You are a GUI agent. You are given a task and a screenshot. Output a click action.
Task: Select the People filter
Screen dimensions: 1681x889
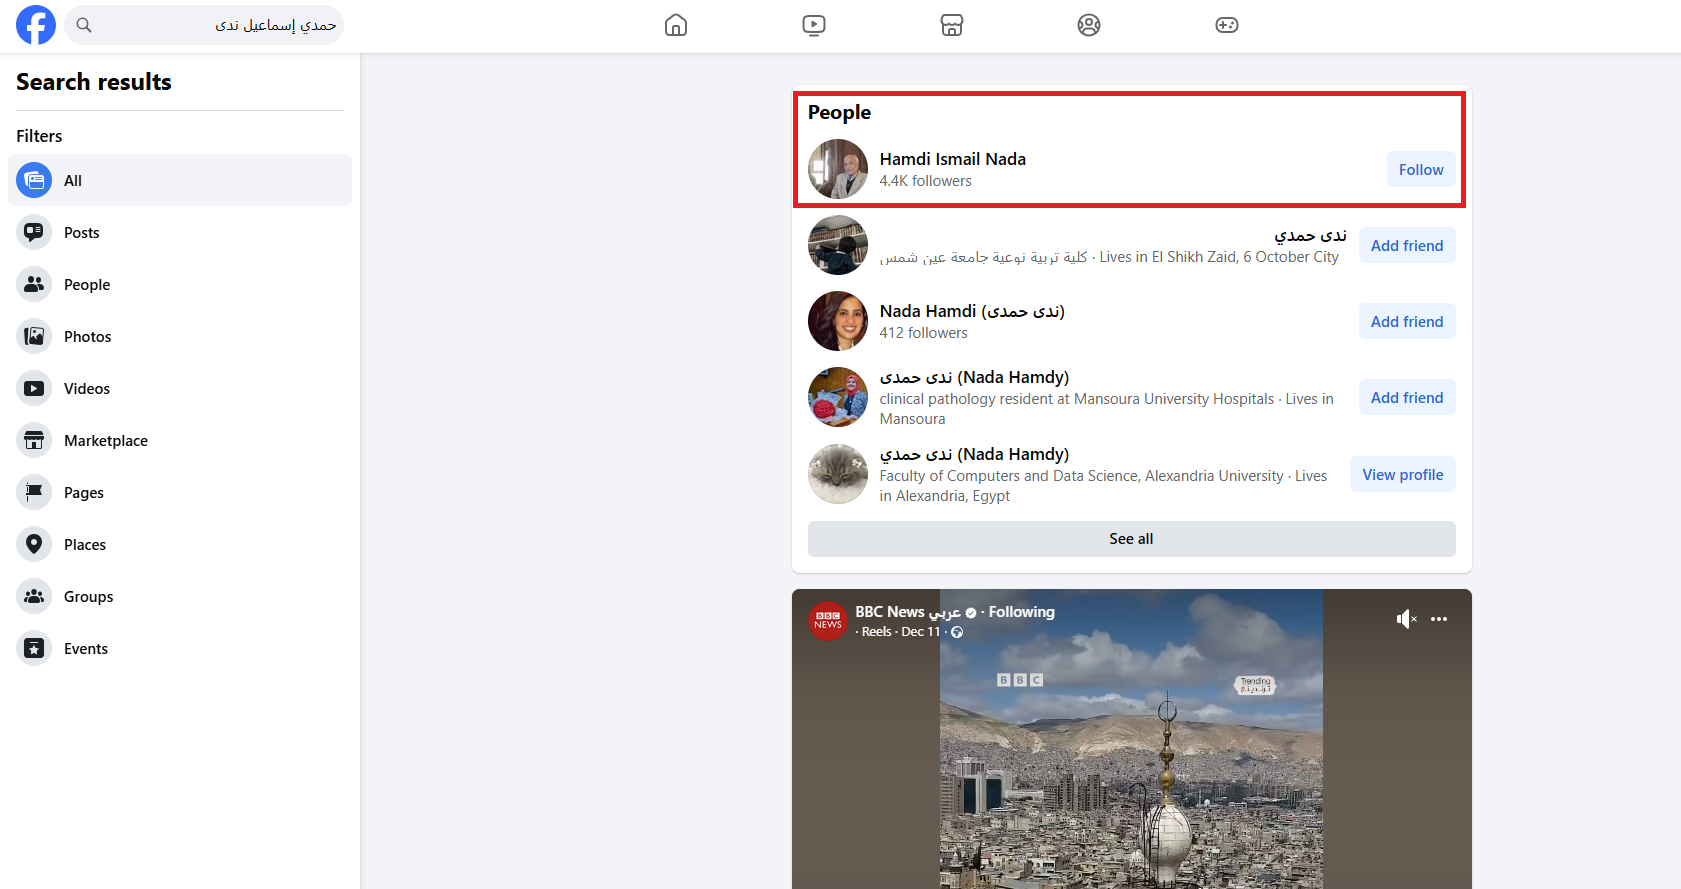coord(87,285)
